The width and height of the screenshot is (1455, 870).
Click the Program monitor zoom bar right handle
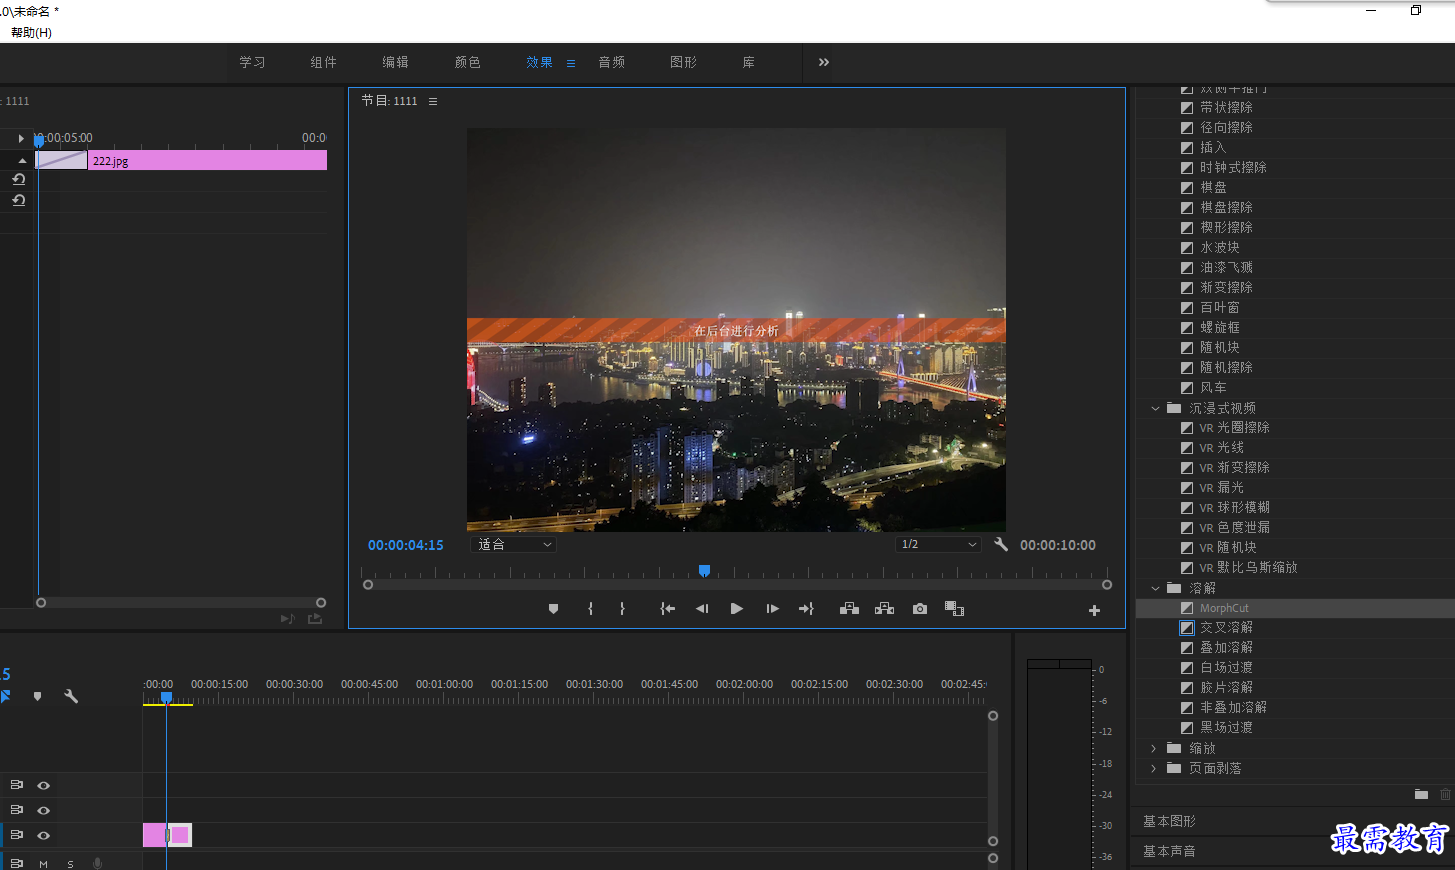tap(1107, 585)
